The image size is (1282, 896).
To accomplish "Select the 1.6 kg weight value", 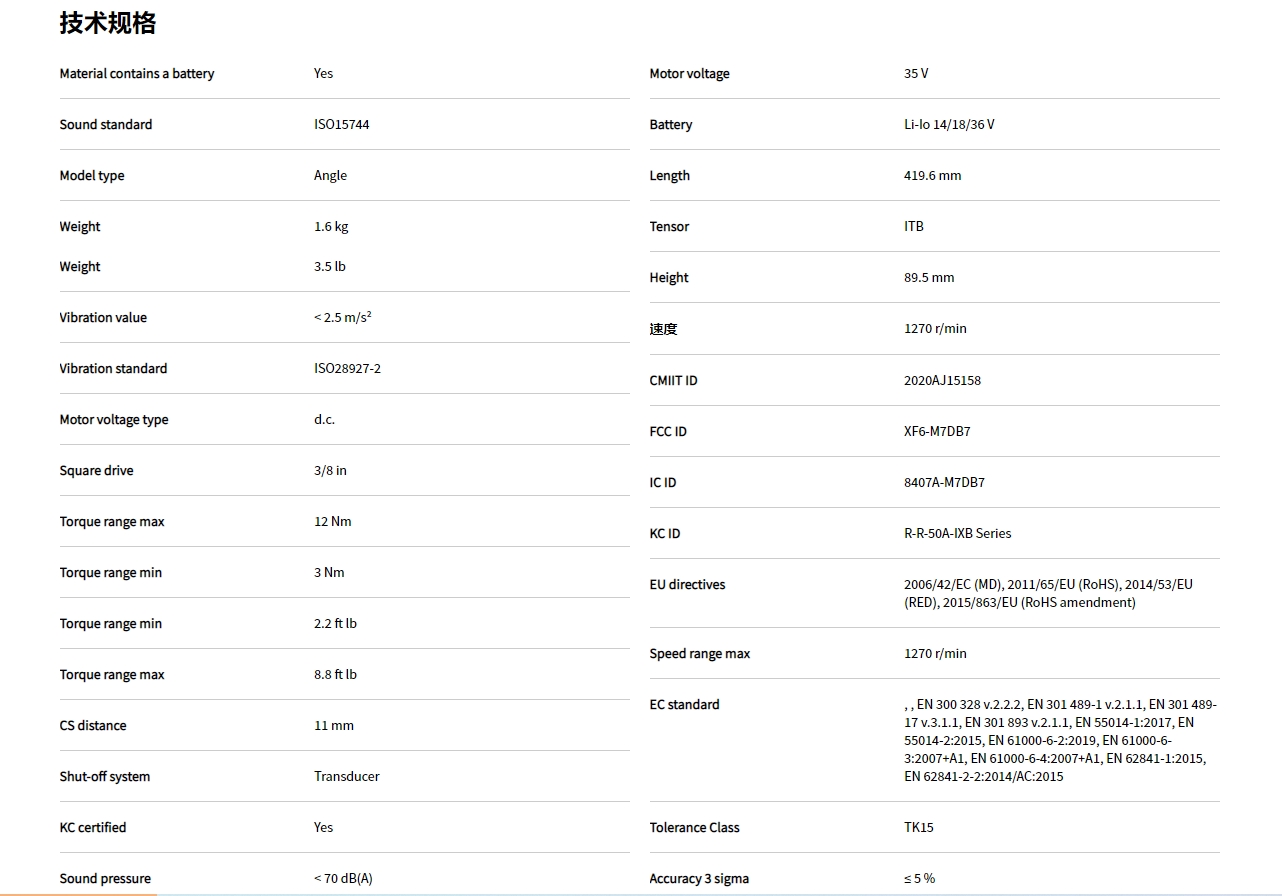I will tap(331, 227).
